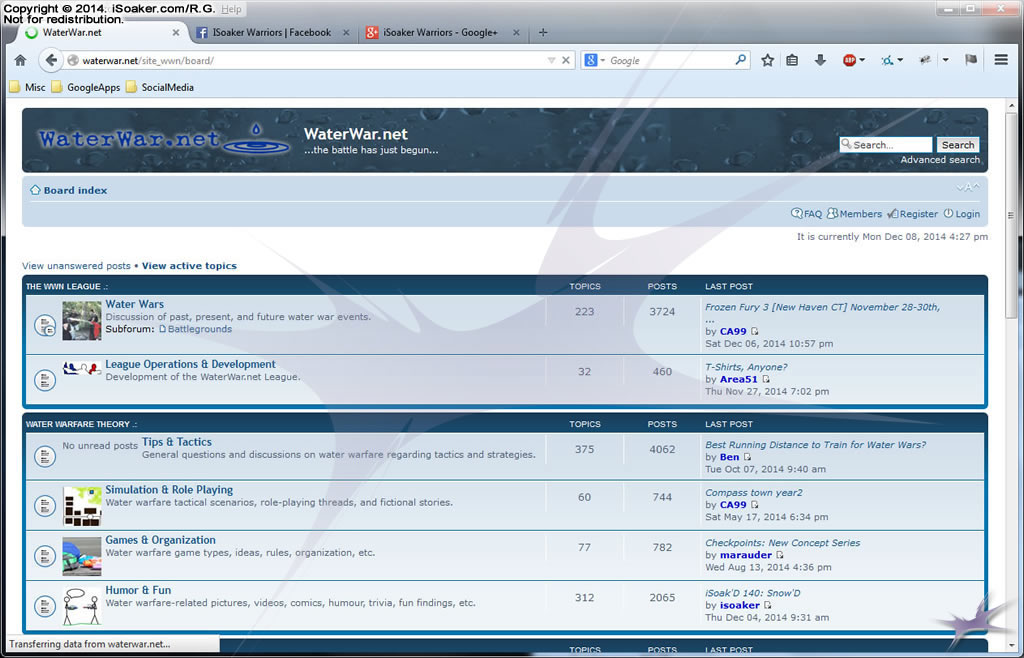The image size is (1024, 658).
Task: Click the Games & Organization thumbnail
Action: (x=82, y=556)
